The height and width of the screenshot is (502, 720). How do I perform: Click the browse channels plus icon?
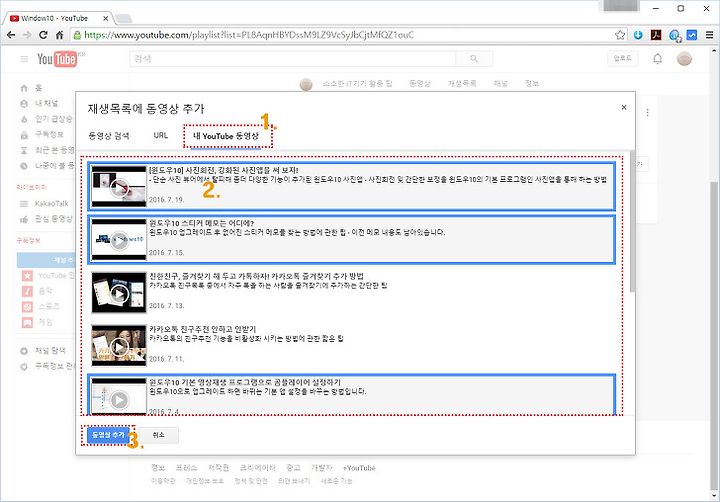pos(24,351)
